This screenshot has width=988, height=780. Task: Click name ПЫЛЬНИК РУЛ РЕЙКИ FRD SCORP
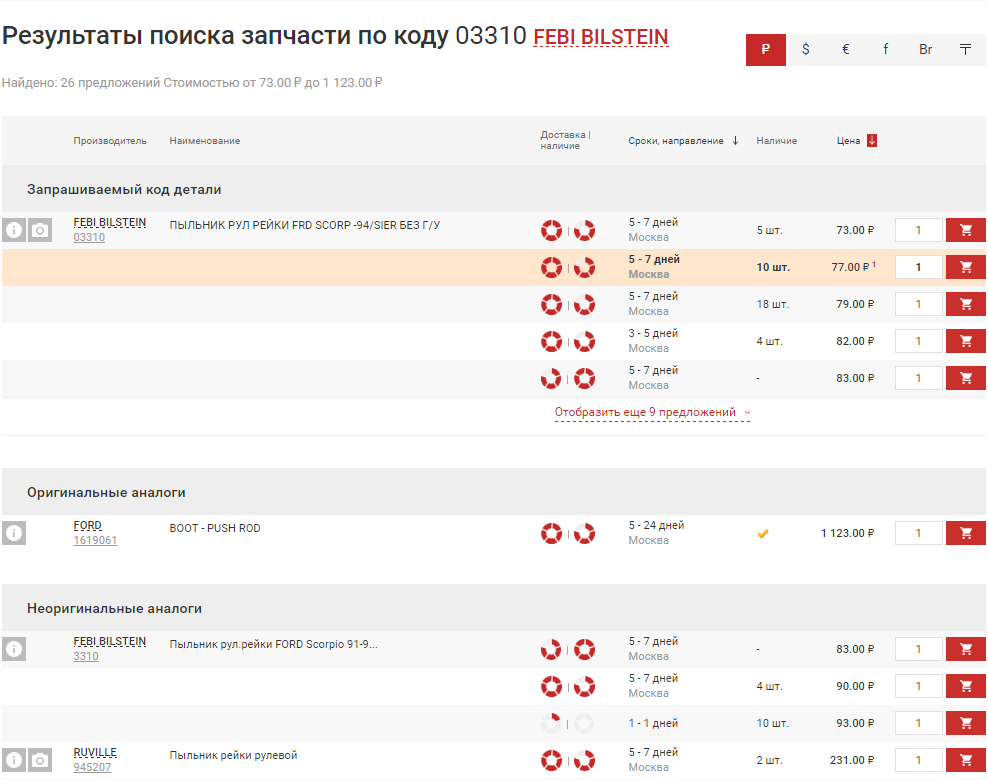click(304, 225)
